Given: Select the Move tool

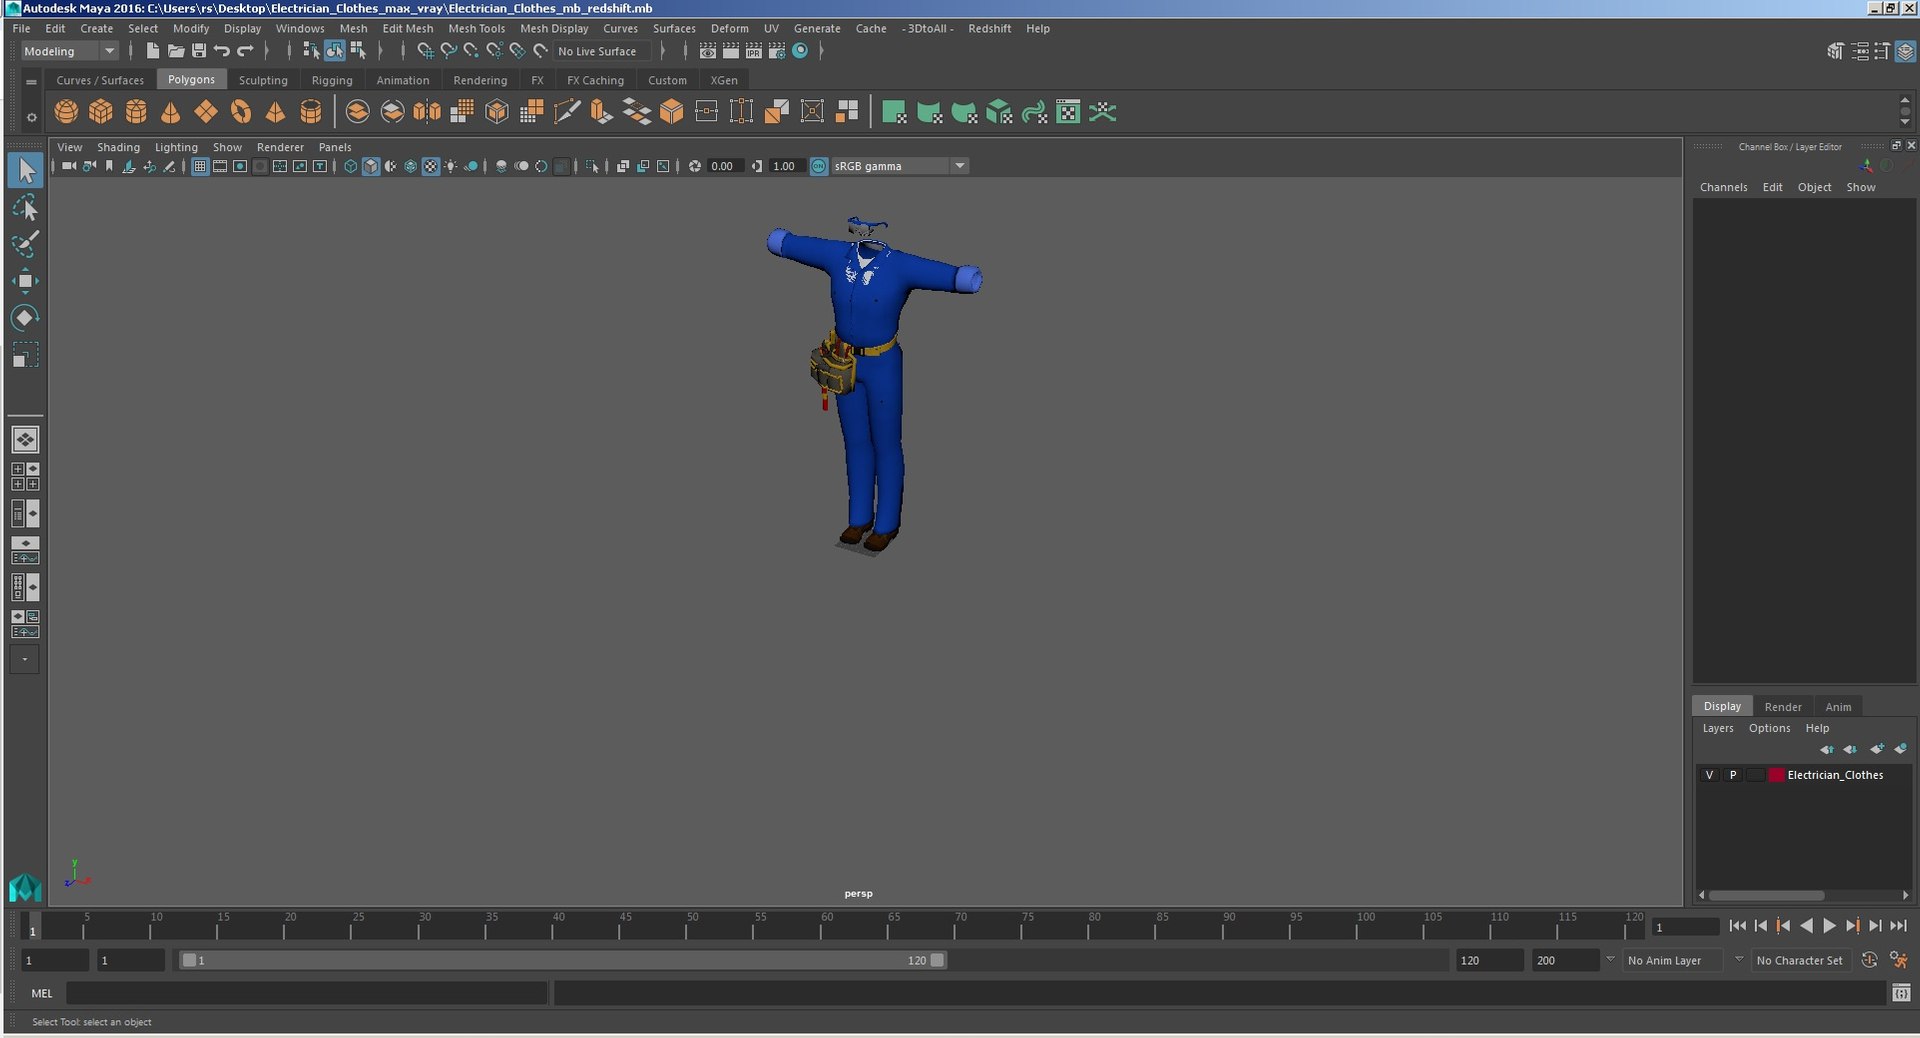Looking at the screenshot, I should (25, 281).
